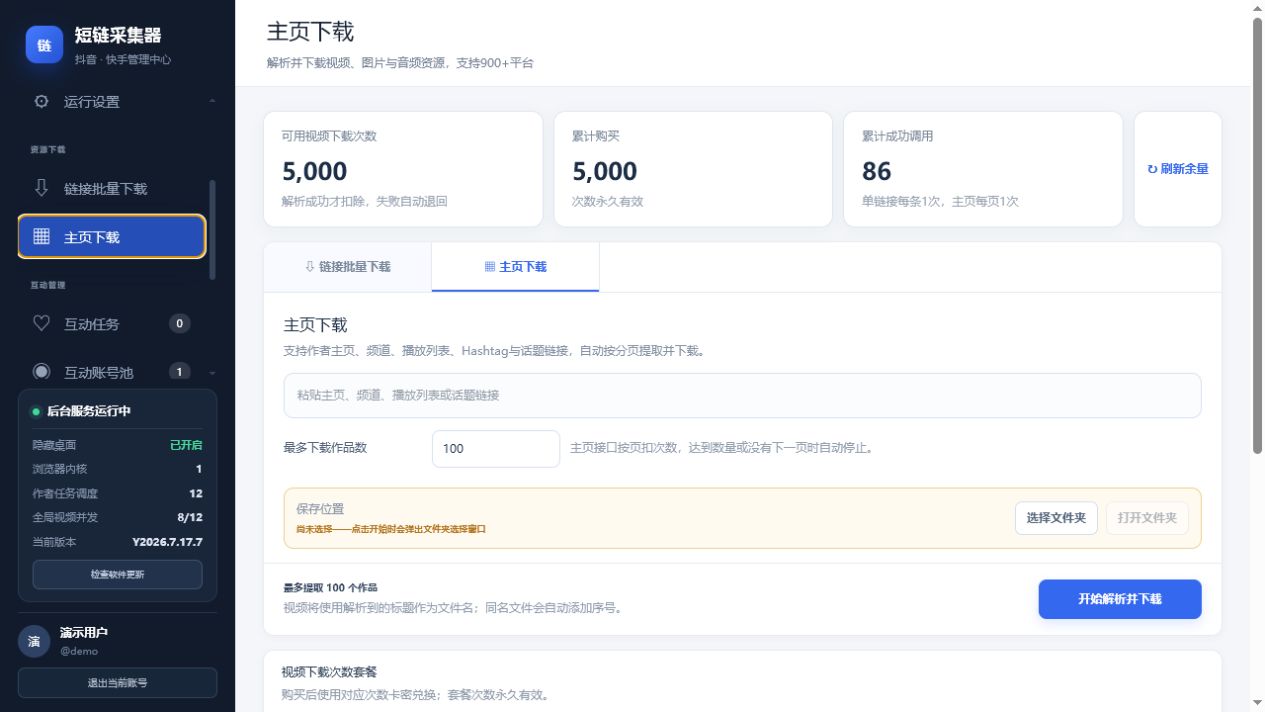Viewport: 1265px width, 712px height.
Task: Select 主页下载 sidebar item
Action: click(112, 237)
